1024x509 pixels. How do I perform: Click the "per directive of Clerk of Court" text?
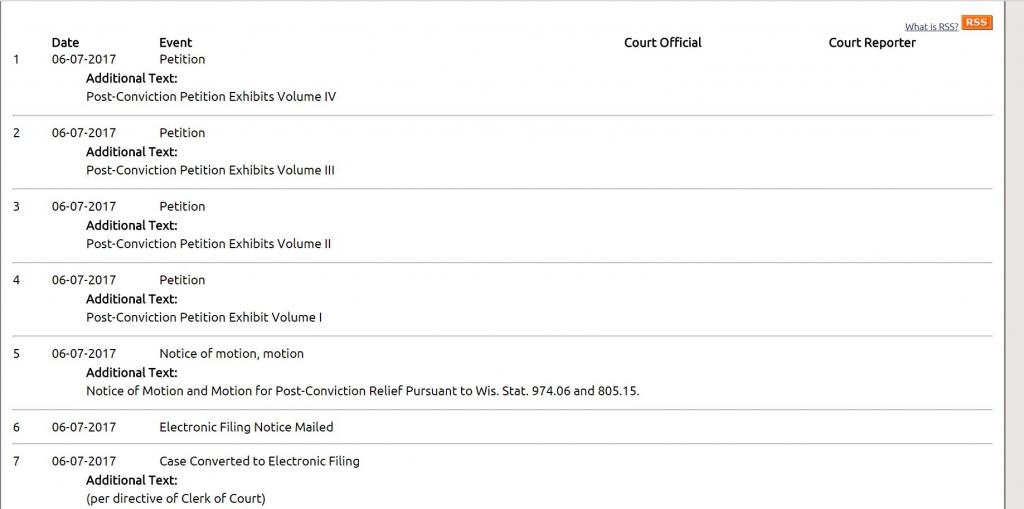click(176, 498)
